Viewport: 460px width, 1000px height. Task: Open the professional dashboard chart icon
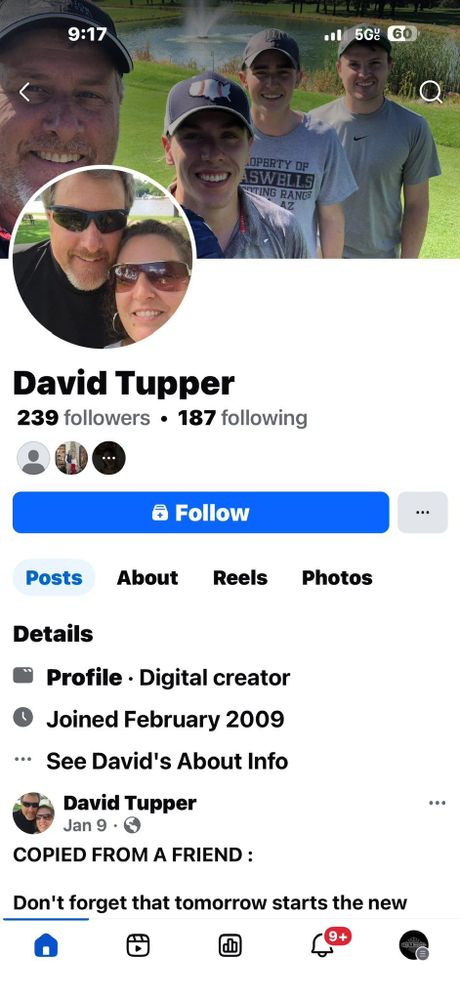pos(230,945)
